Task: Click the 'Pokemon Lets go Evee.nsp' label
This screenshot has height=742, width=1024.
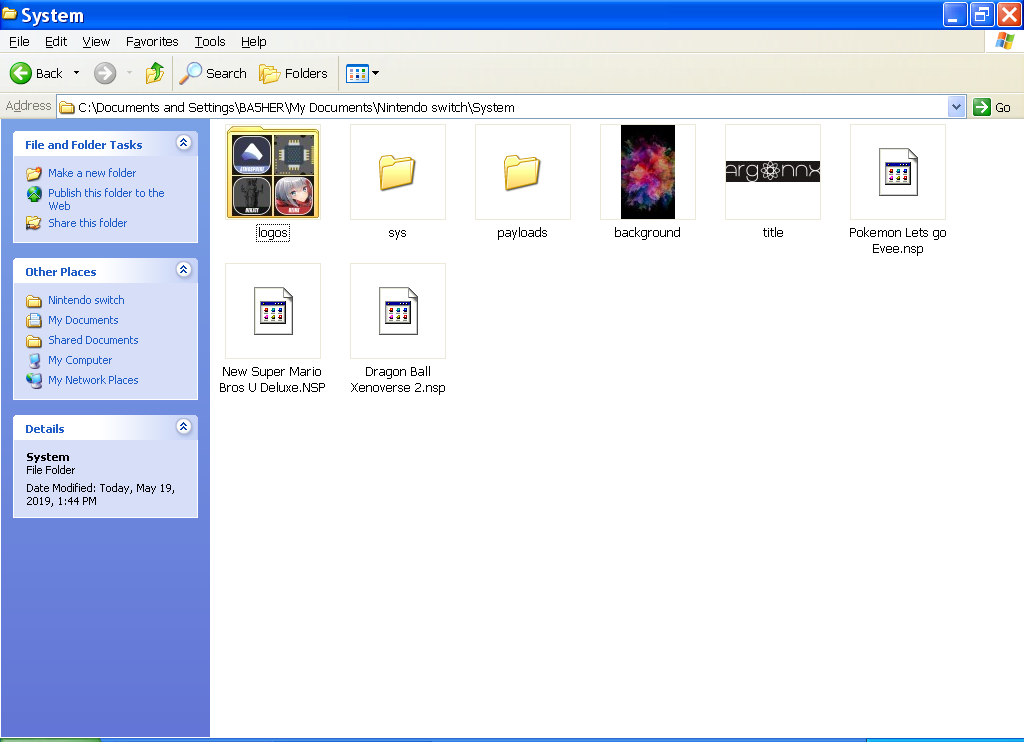Action: (x=898, y=240)
